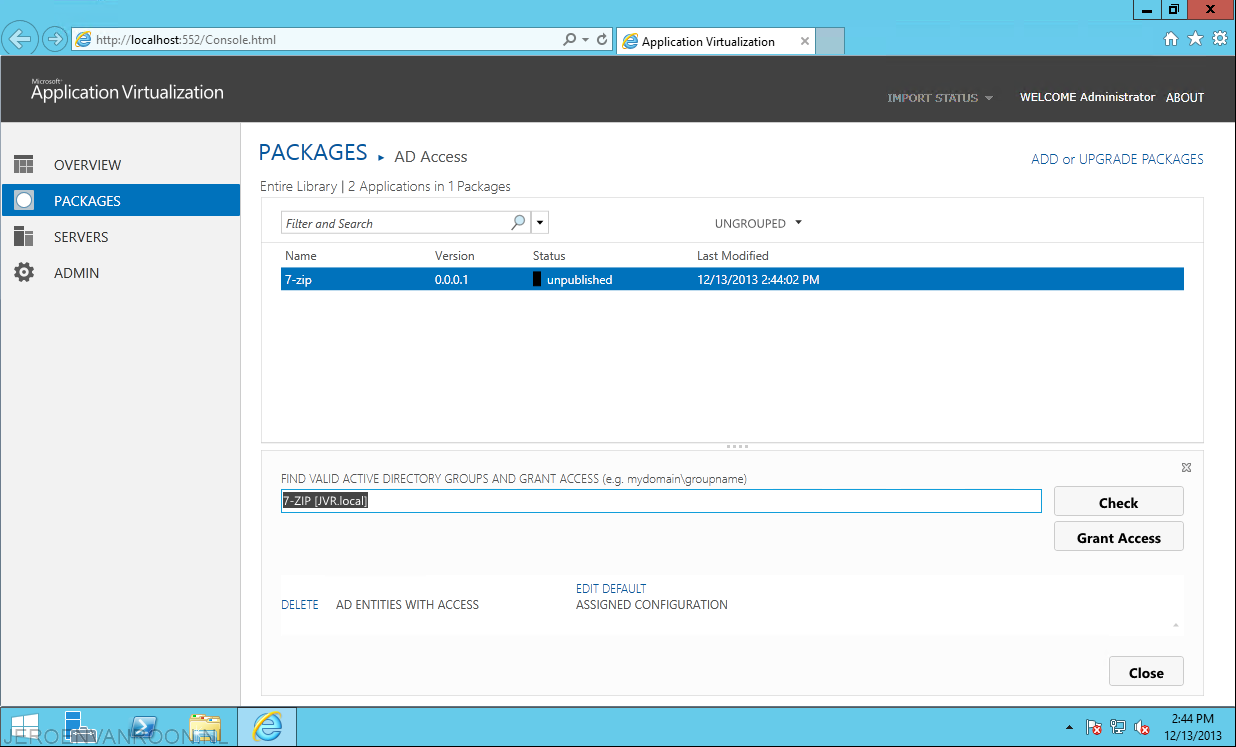Click EDIT DEFAULT configuration link
Viewport: 1236px width, 747px height.
[x=611, y=589]
